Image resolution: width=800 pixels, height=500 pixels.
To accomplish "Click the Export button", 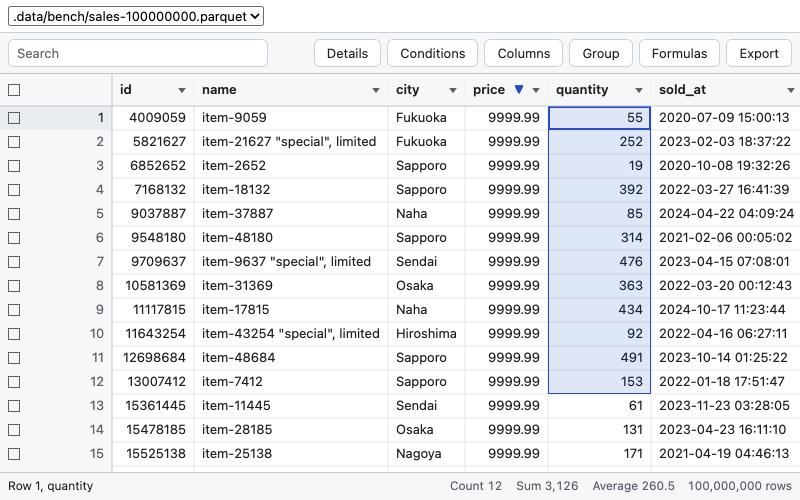I will [x=759, y=53].
